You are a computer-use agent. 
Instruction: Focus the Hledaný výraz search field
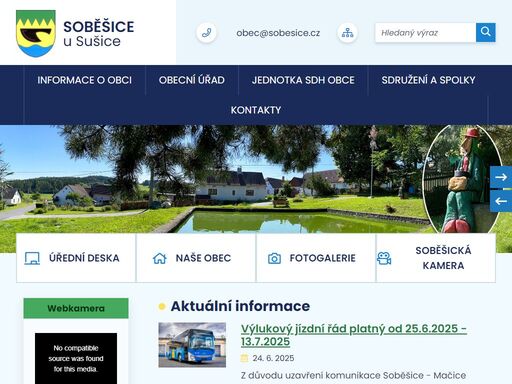[426, 33]
